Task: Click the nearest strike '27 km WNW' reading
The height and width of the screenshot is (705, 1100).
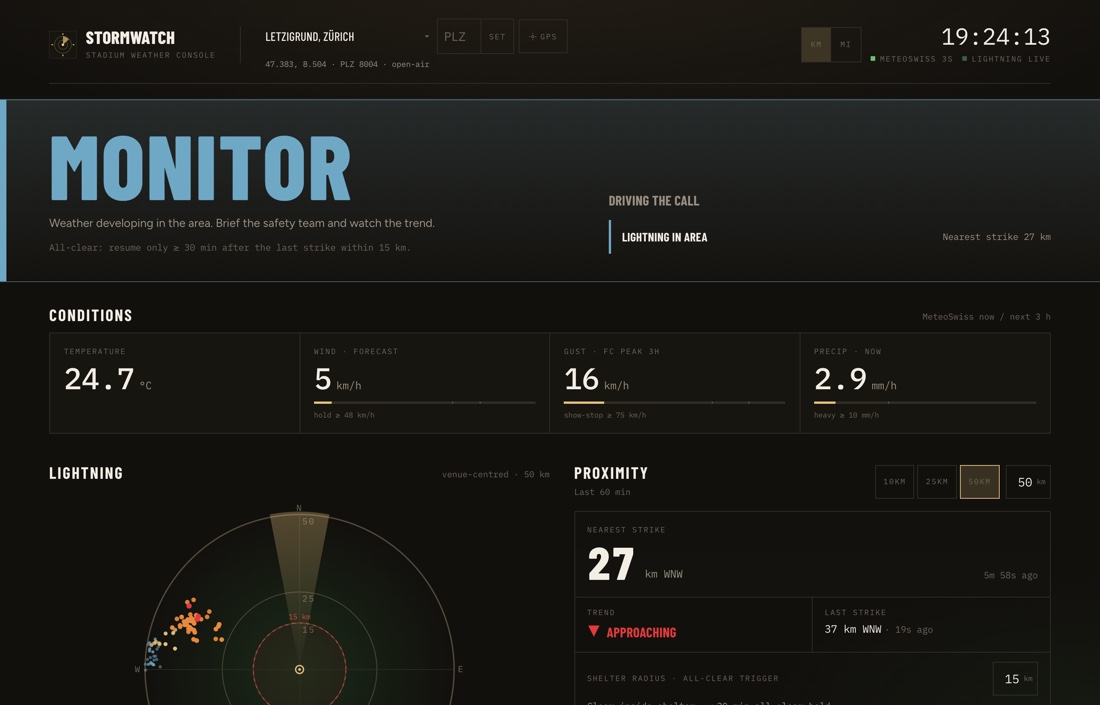Action: 635,564
